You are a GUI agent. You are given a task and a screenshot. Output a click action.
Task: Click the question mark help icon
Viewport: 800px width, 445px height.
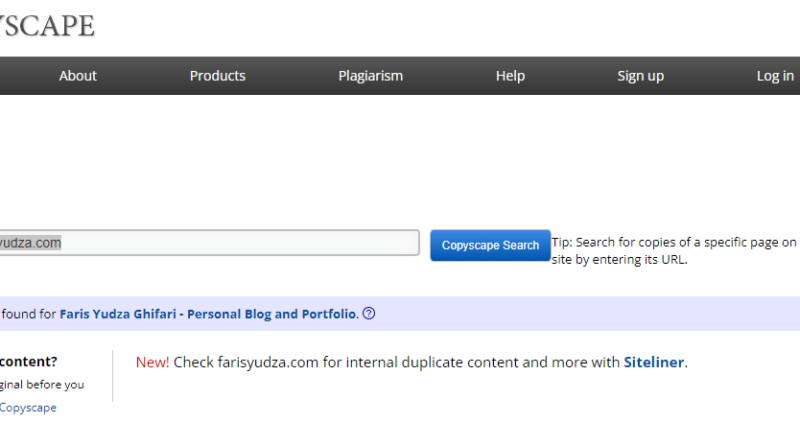click(369, 314)
